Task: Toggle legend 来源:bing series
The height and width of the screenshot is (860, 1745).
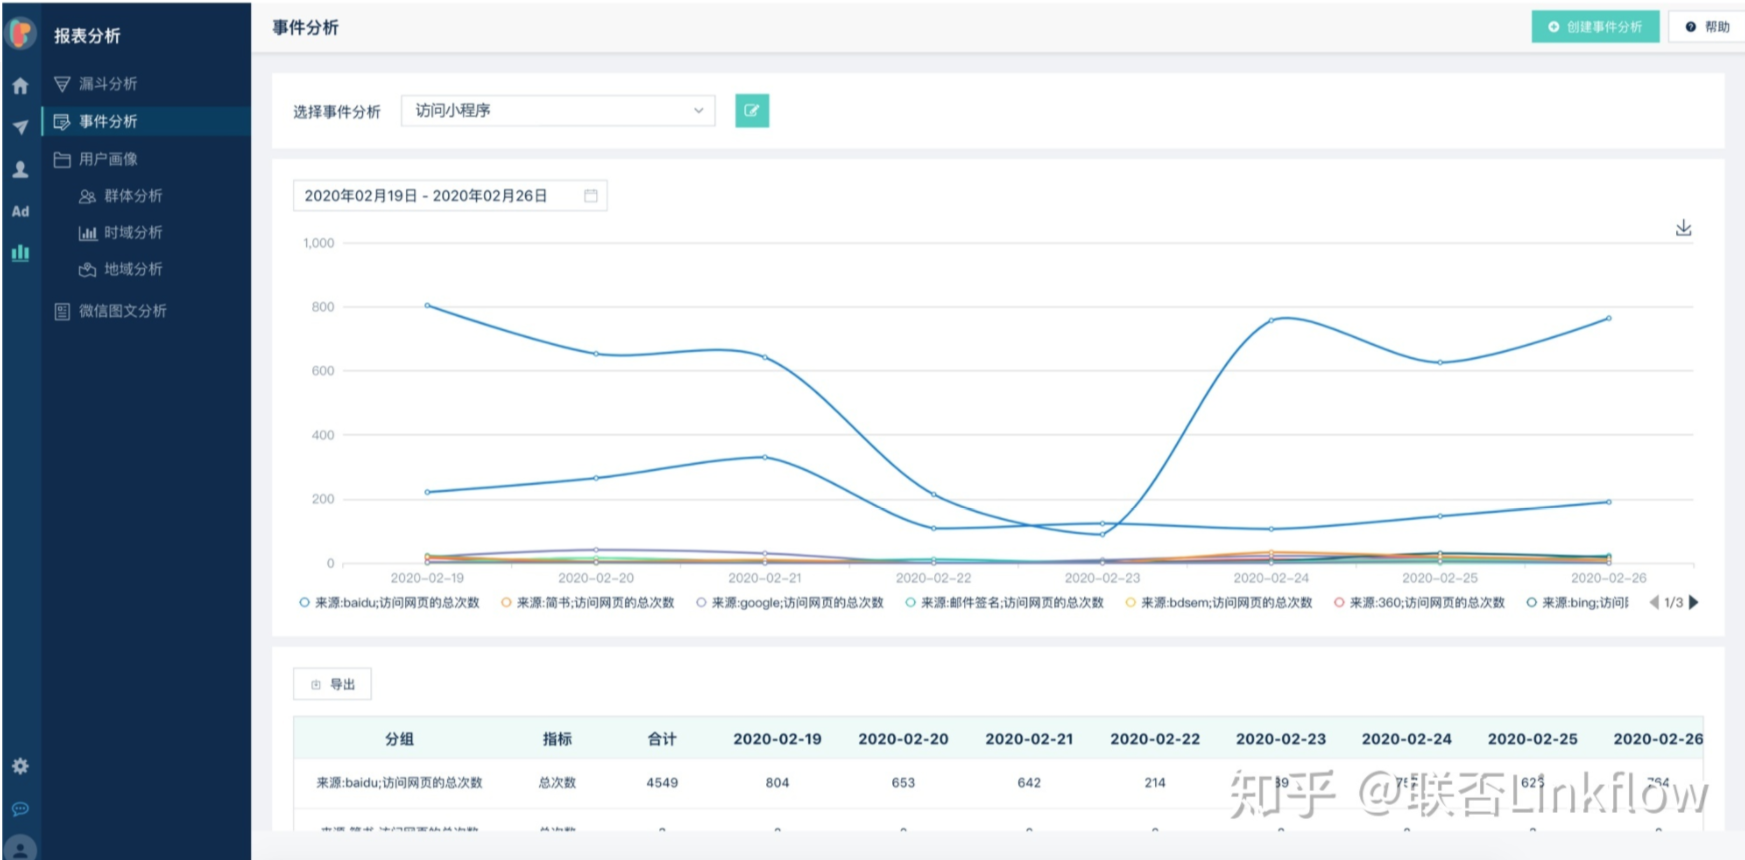Action: (x=1577, y=602)
